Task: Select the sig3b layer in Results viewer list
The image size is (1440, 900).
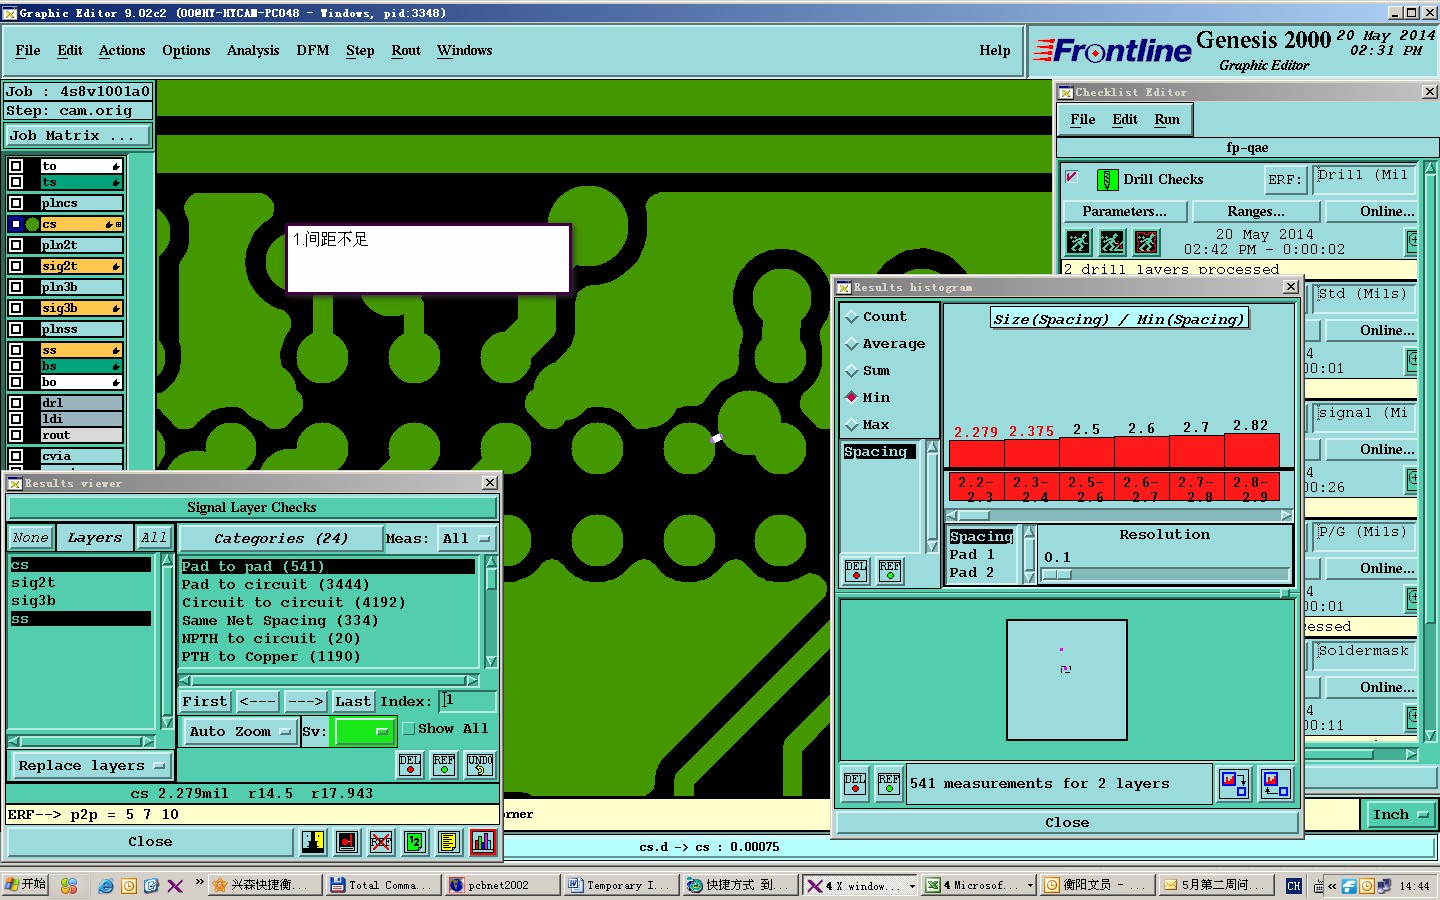Action: pos(81,601)
